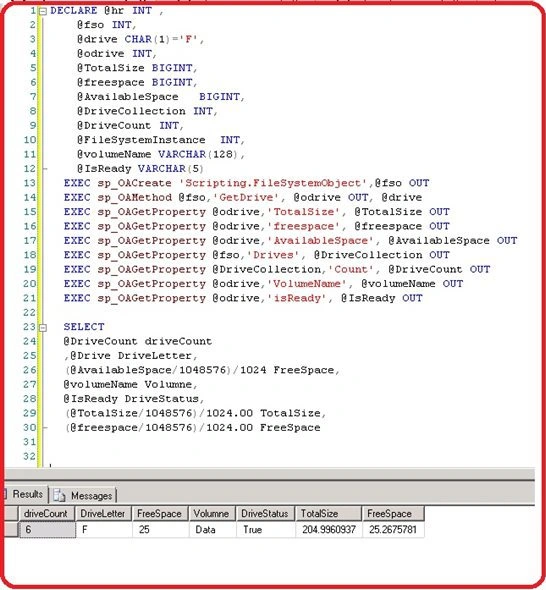Viewport: 546px width, 590px height.
Task: Select the Volumne column header
Action: pos(213,514)
